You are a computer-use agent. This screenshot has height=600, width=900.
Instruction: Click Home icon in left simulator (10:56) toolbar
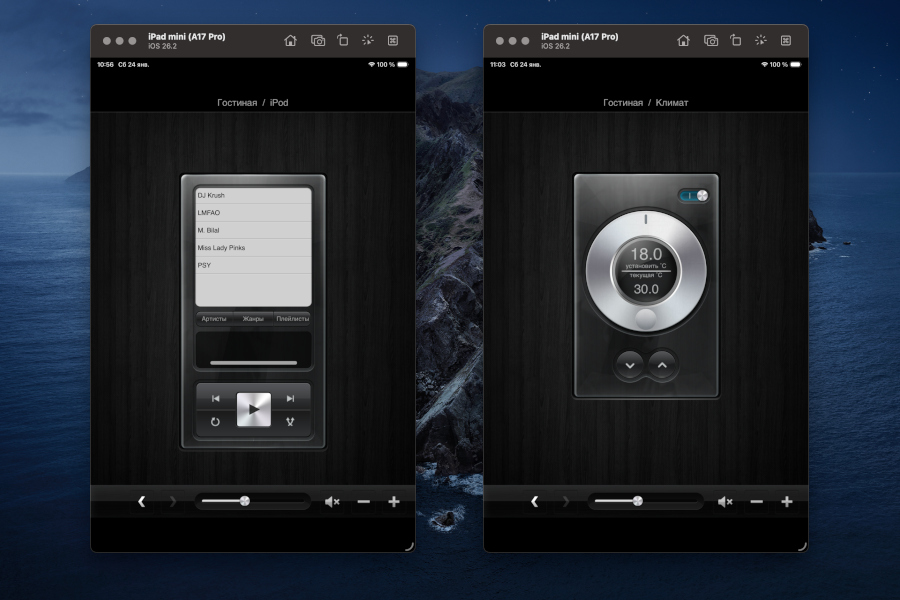[290, 40]
